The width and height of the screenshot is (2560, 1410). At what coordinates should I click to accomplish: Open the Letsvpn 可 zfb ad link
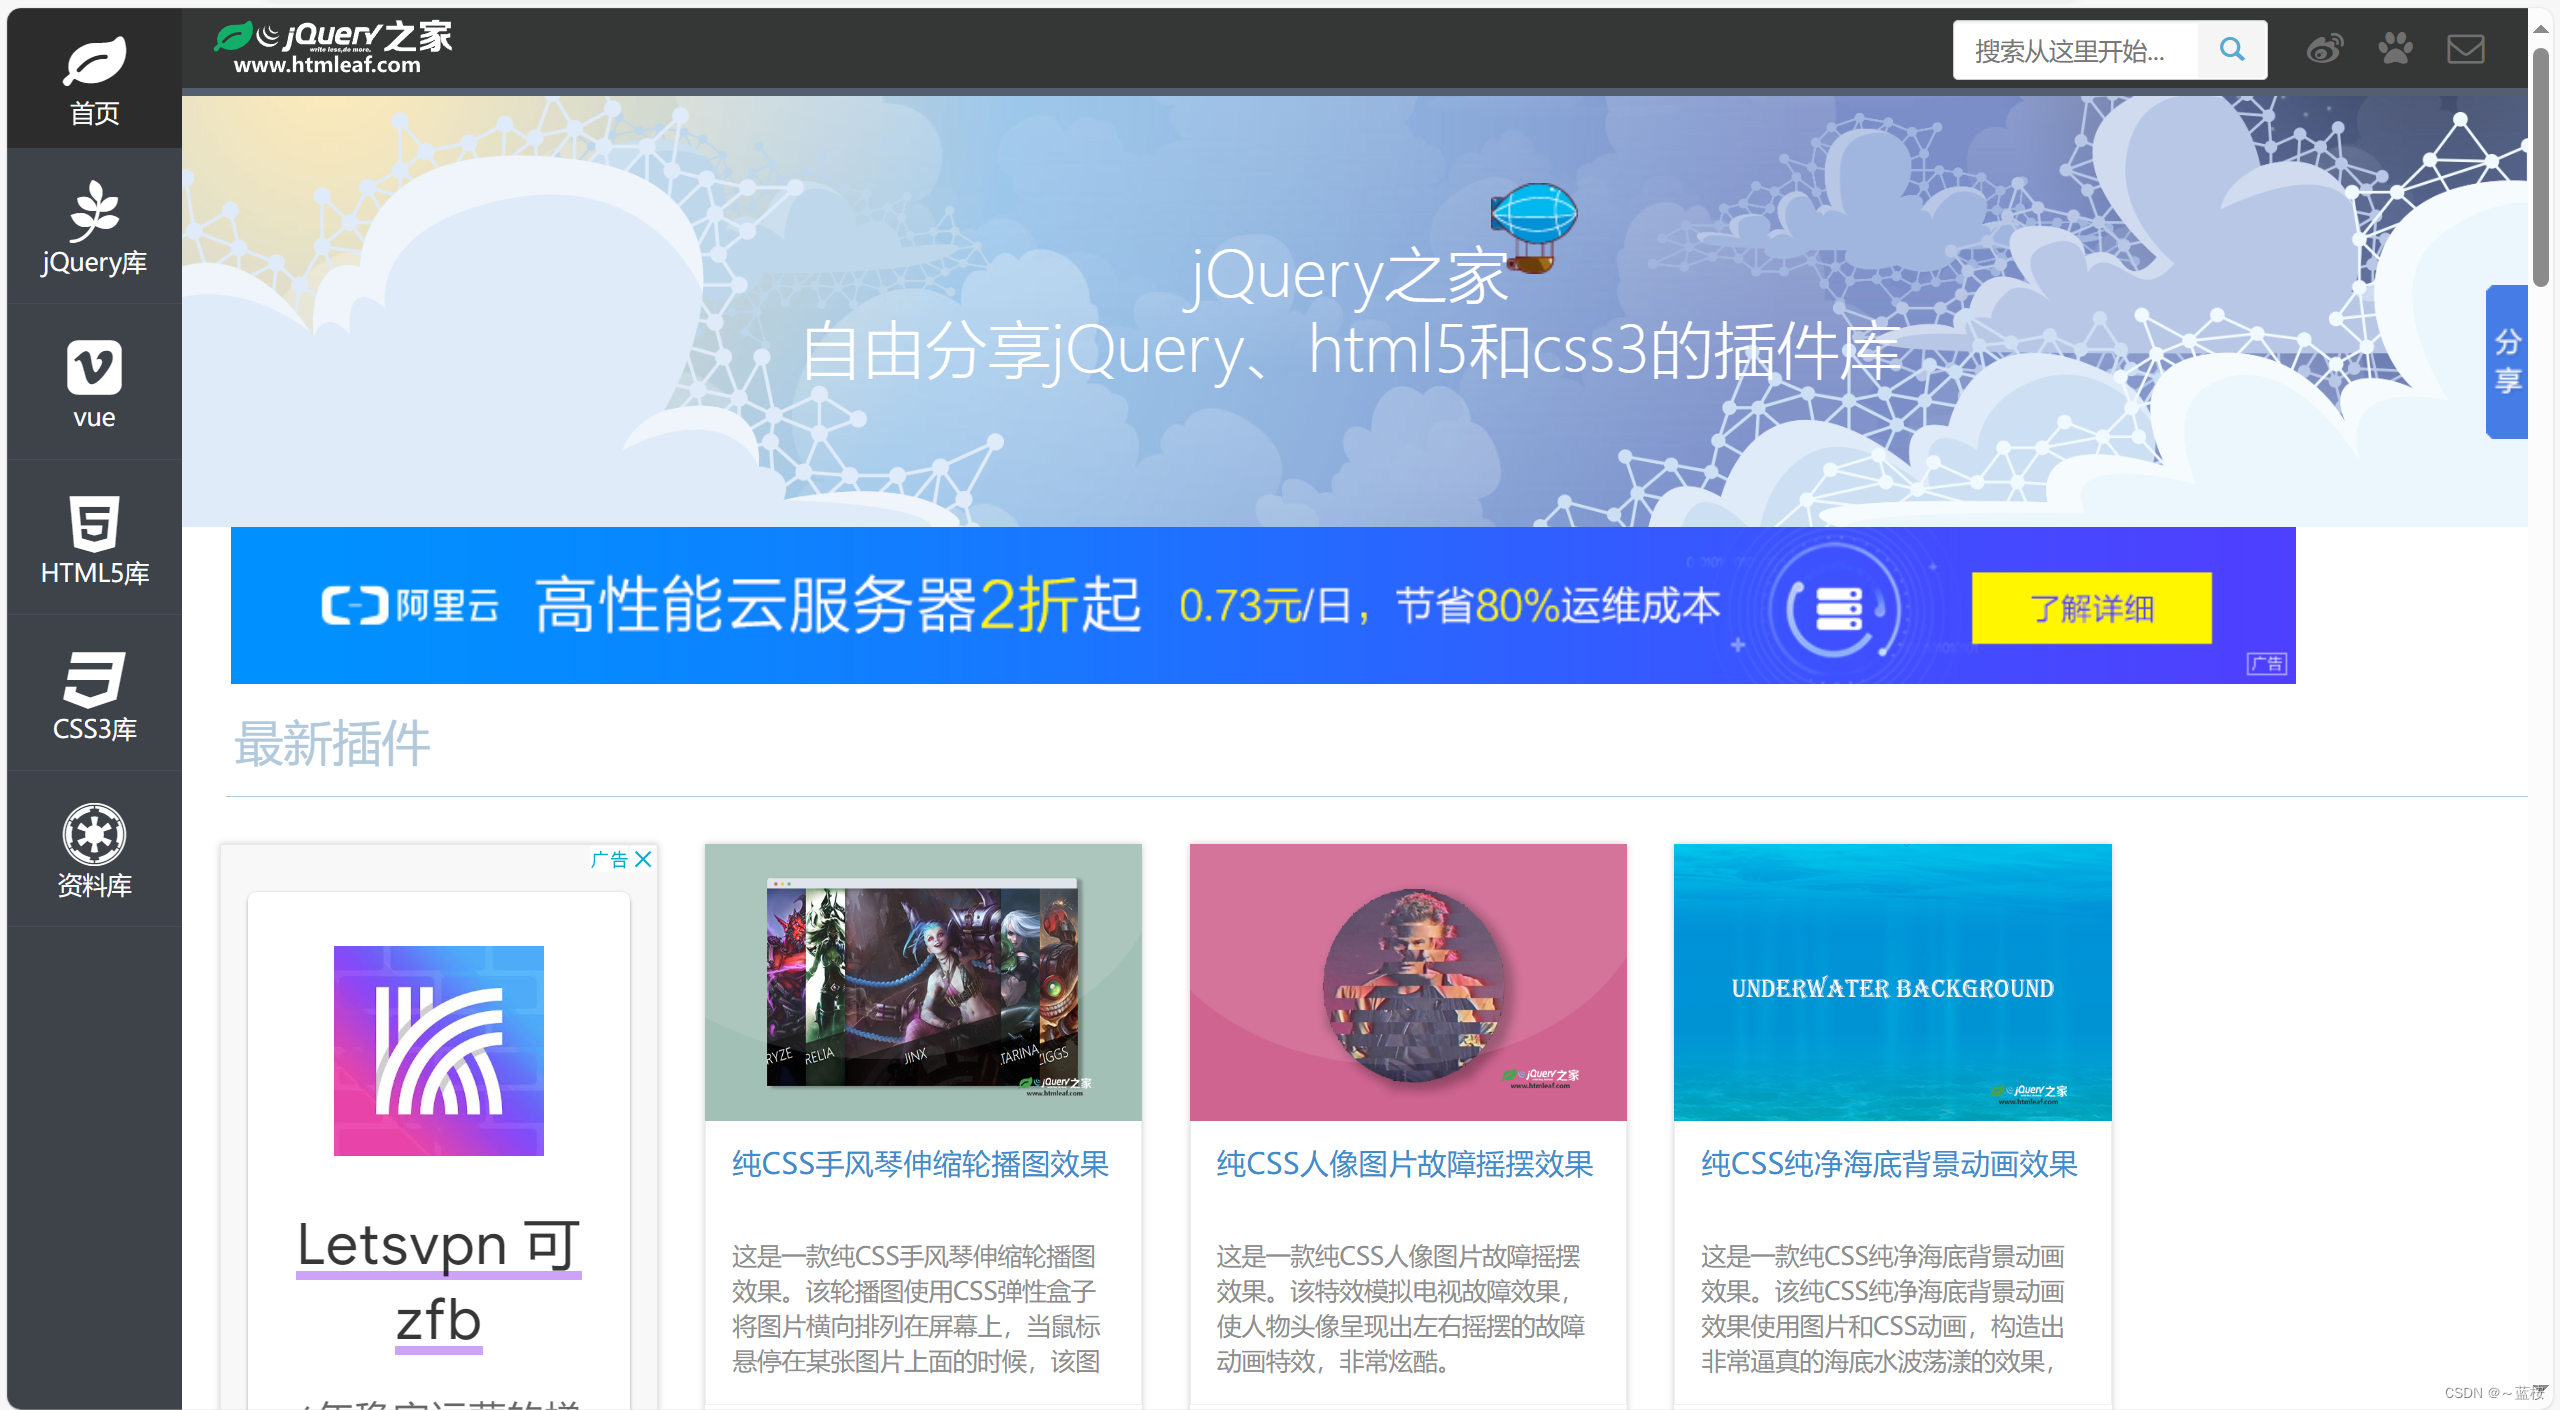(439, 1283)
